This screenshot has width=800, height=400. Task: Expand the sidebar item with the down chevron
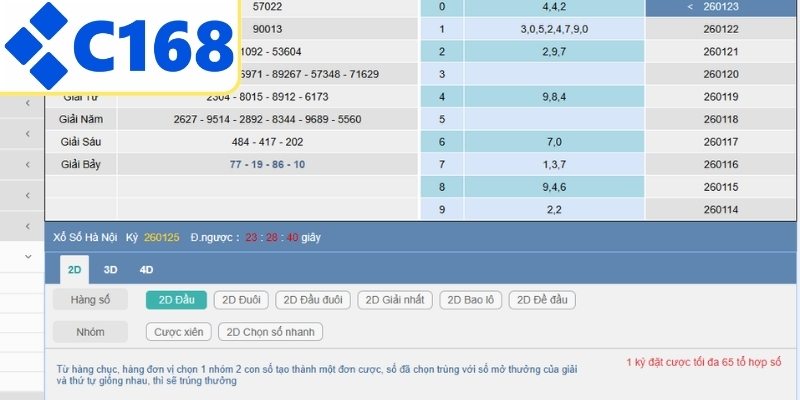point(27,256)
